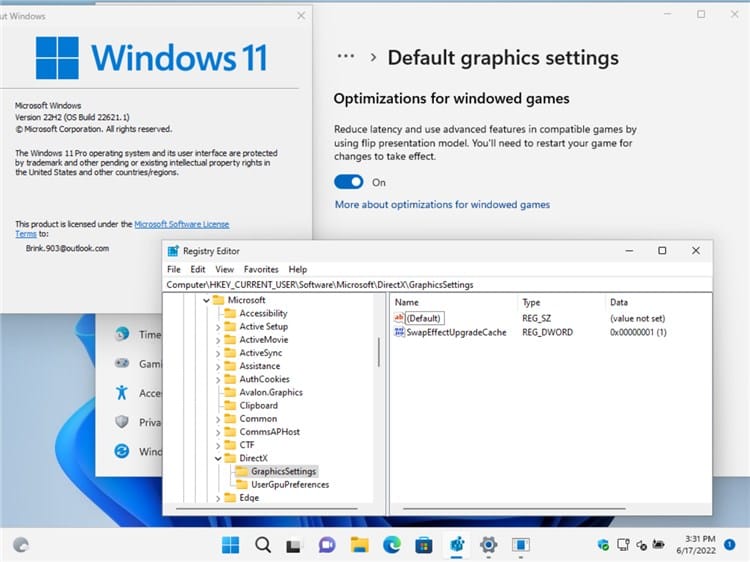
Task: Open Gaming category in Settings sidebar
Action: point(138,364)
